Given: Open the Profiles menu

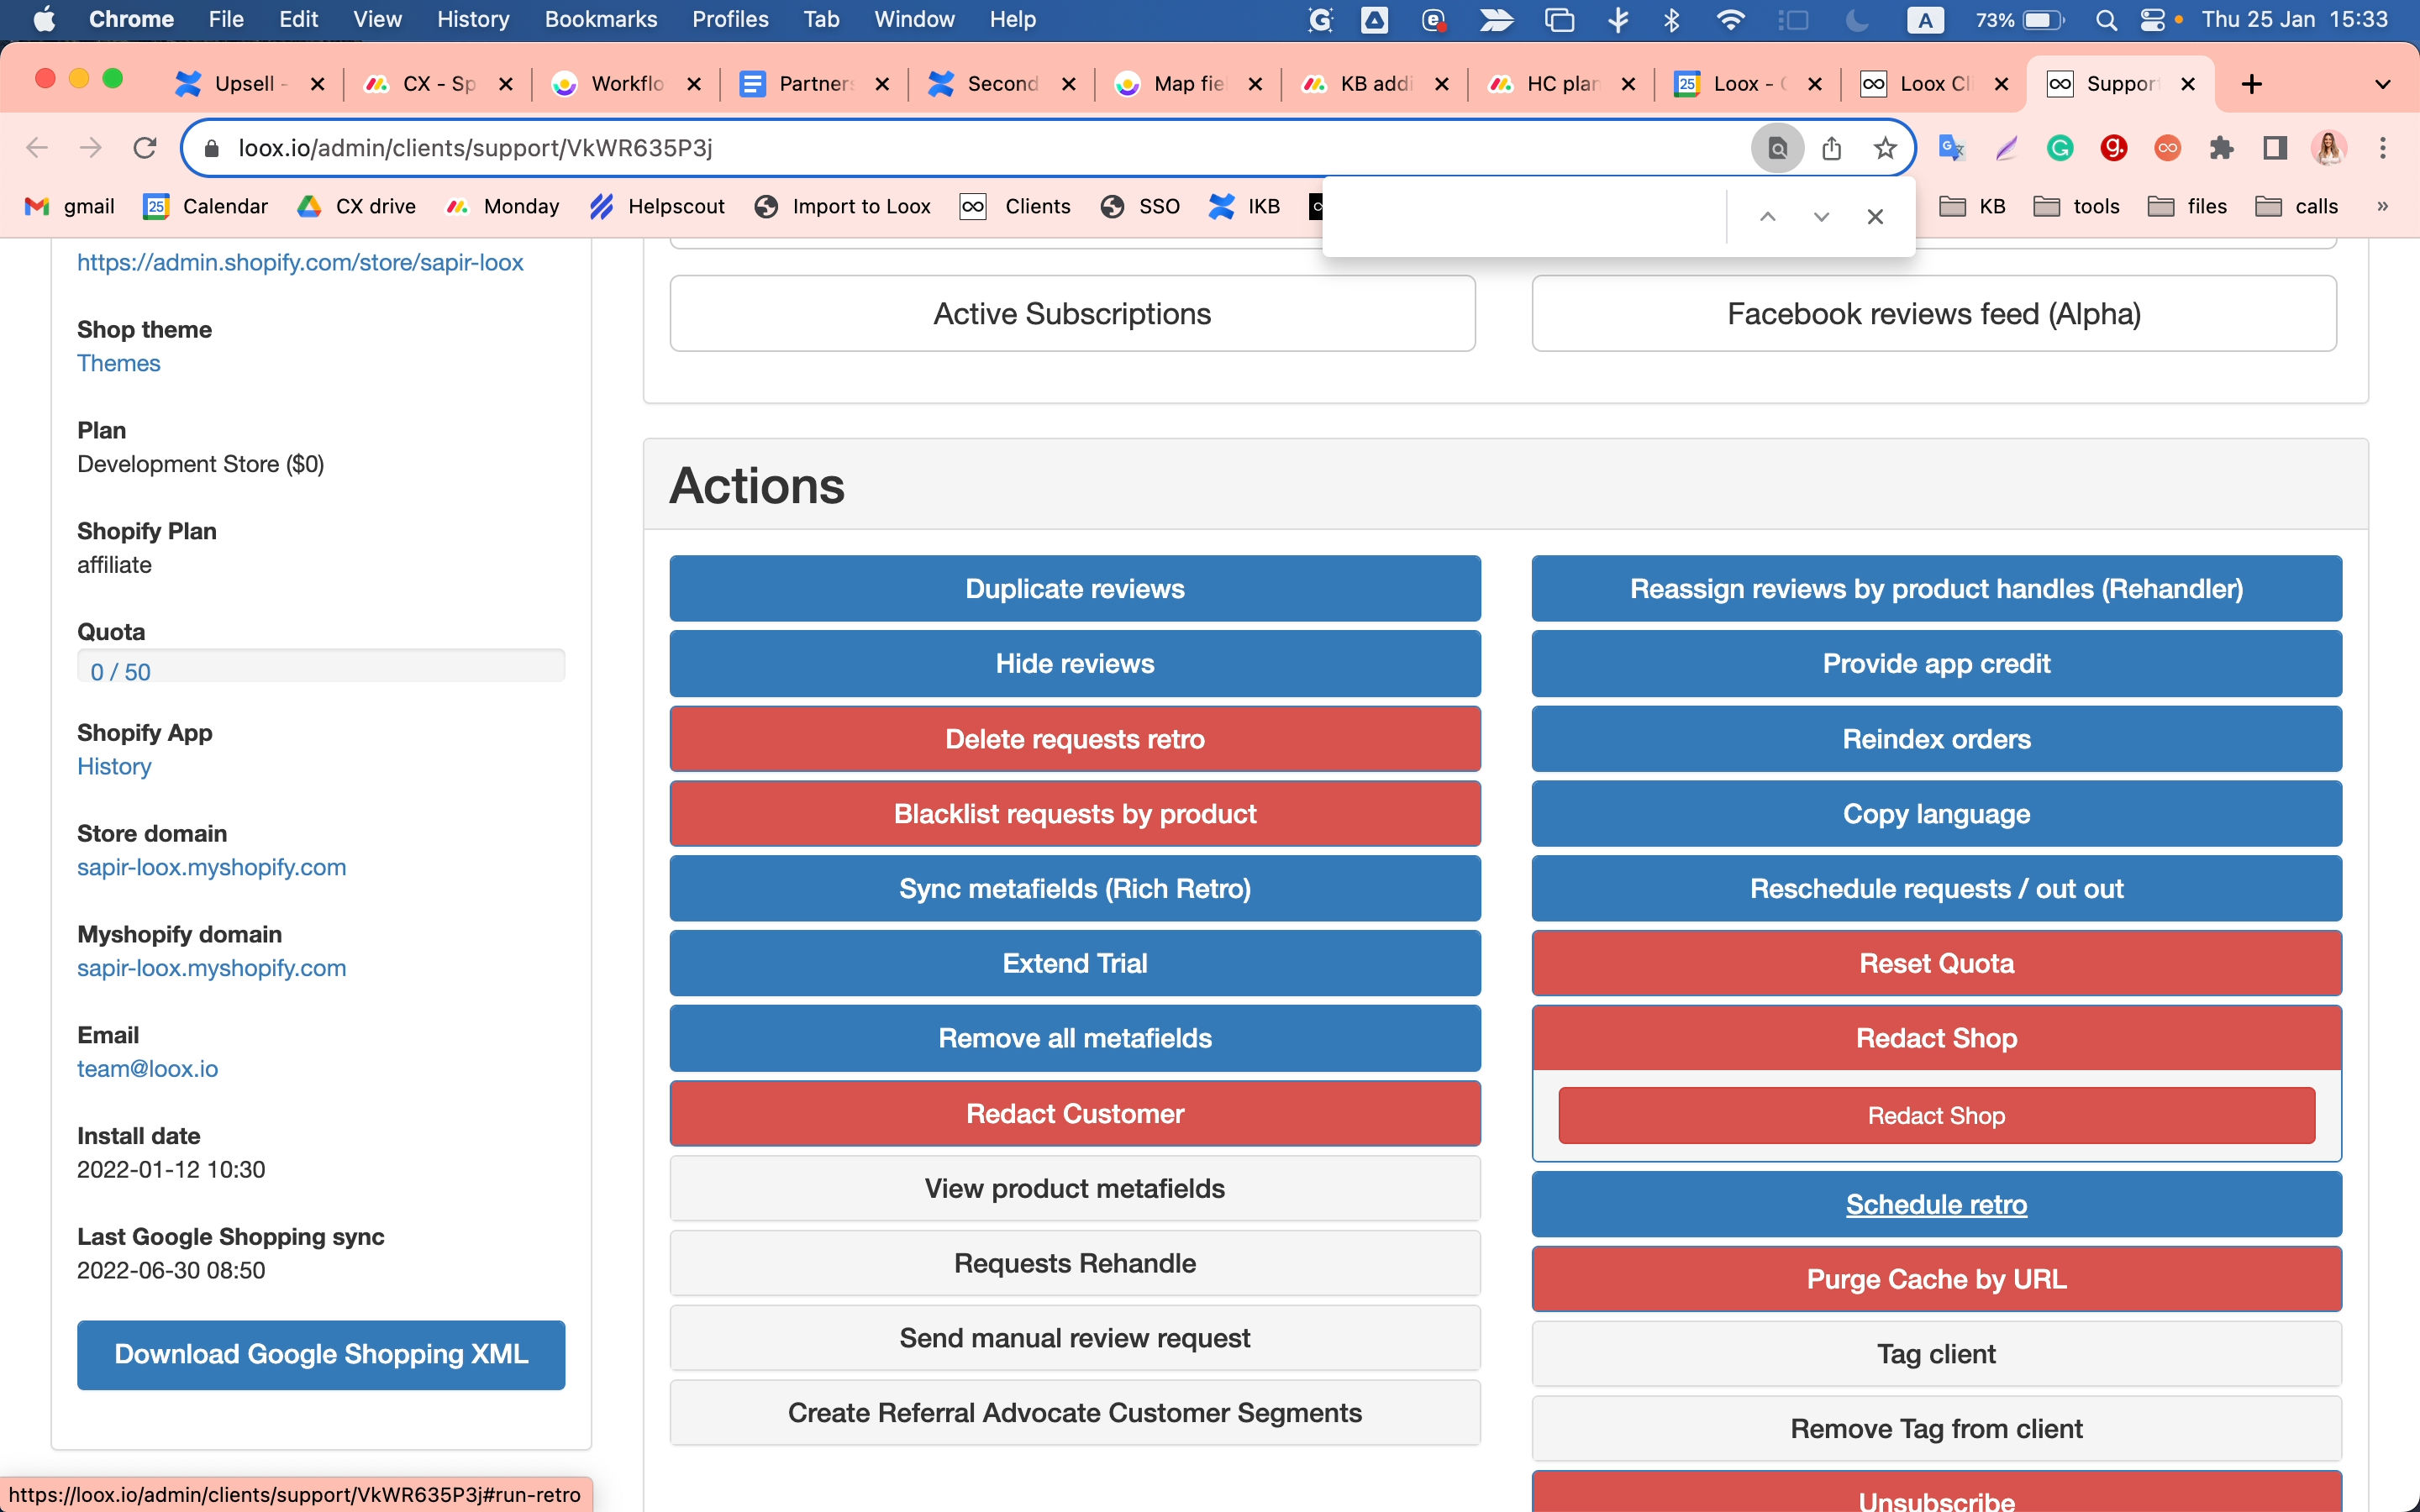Looking at the screenshot, I should coord(730,20).
